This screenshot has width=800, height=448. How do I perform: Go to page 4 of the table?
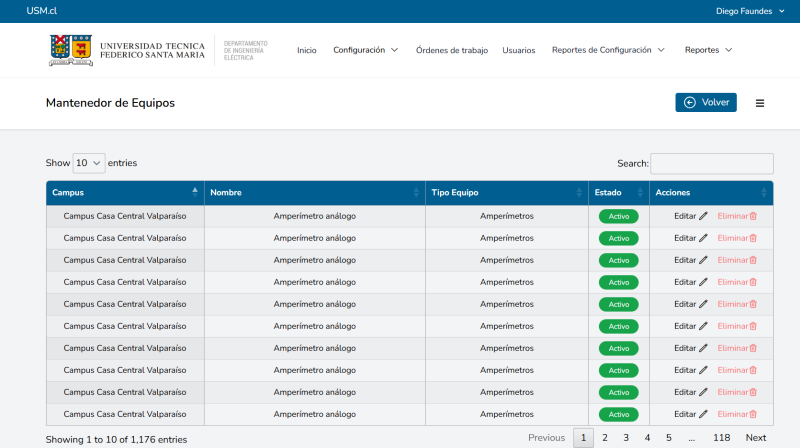point(647,438)
